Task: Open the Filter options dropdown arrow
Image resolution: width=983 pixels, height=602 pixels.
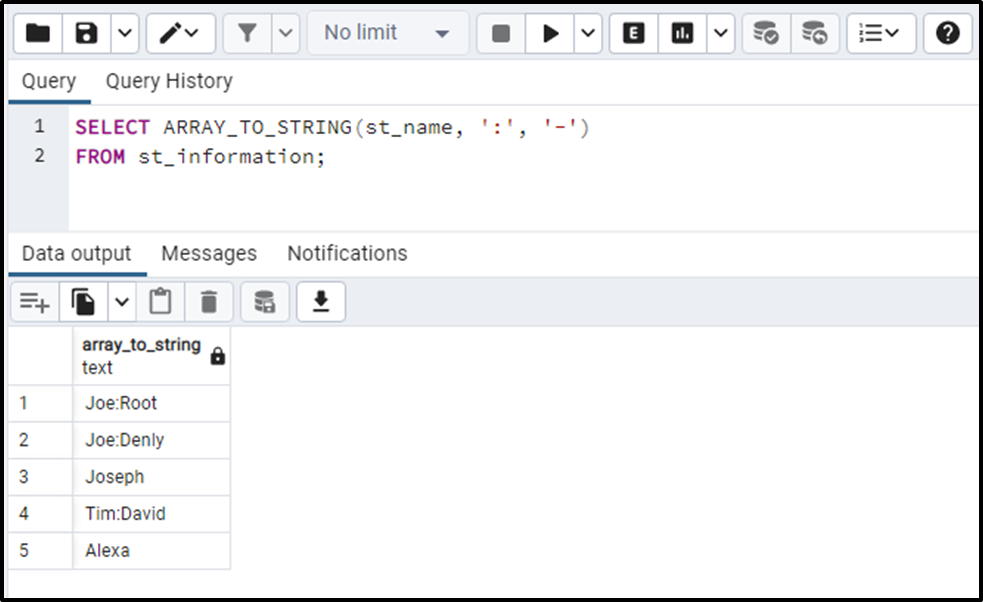Action: tap(286, 33)
